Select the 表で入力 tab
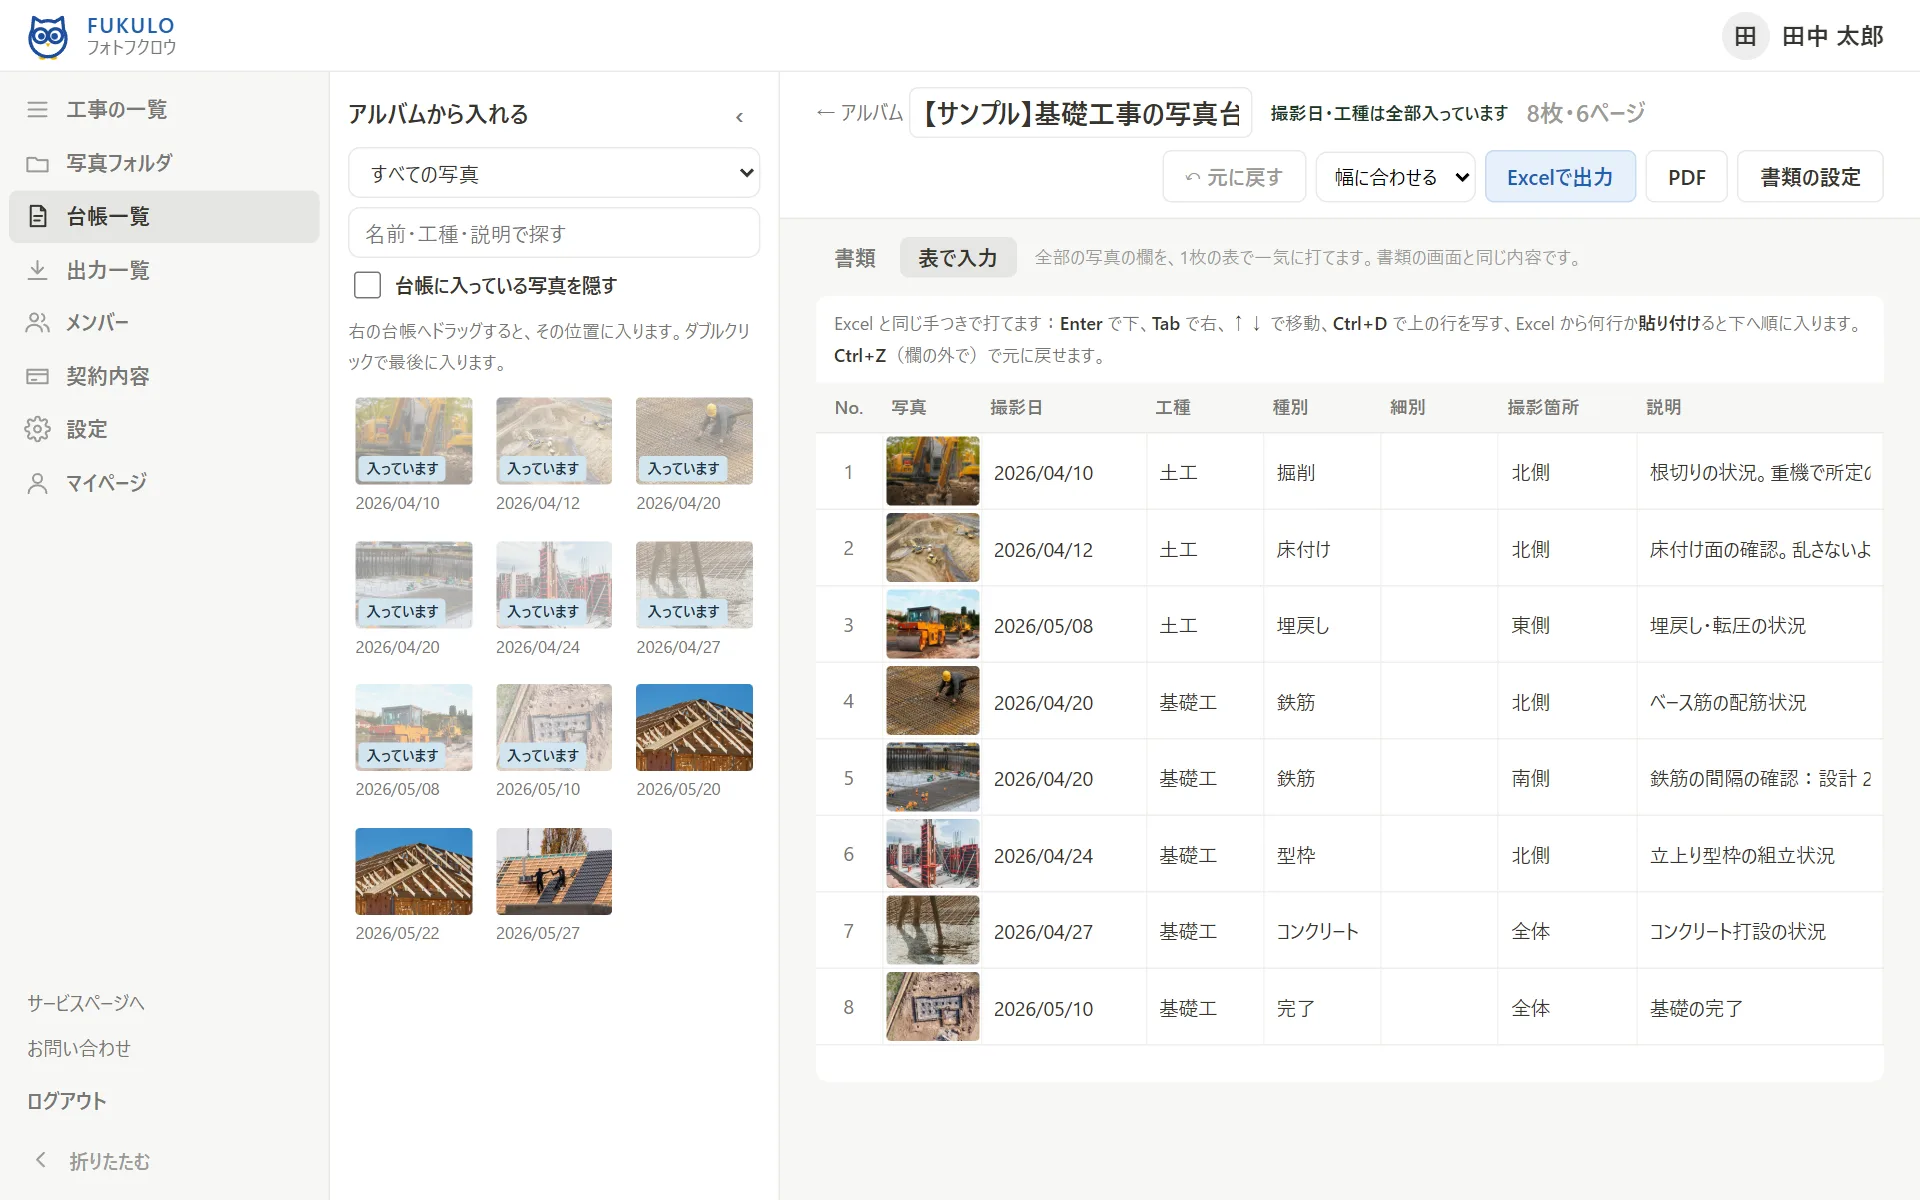This screenshot has width=1920, height=1200. tap(957, 258)
